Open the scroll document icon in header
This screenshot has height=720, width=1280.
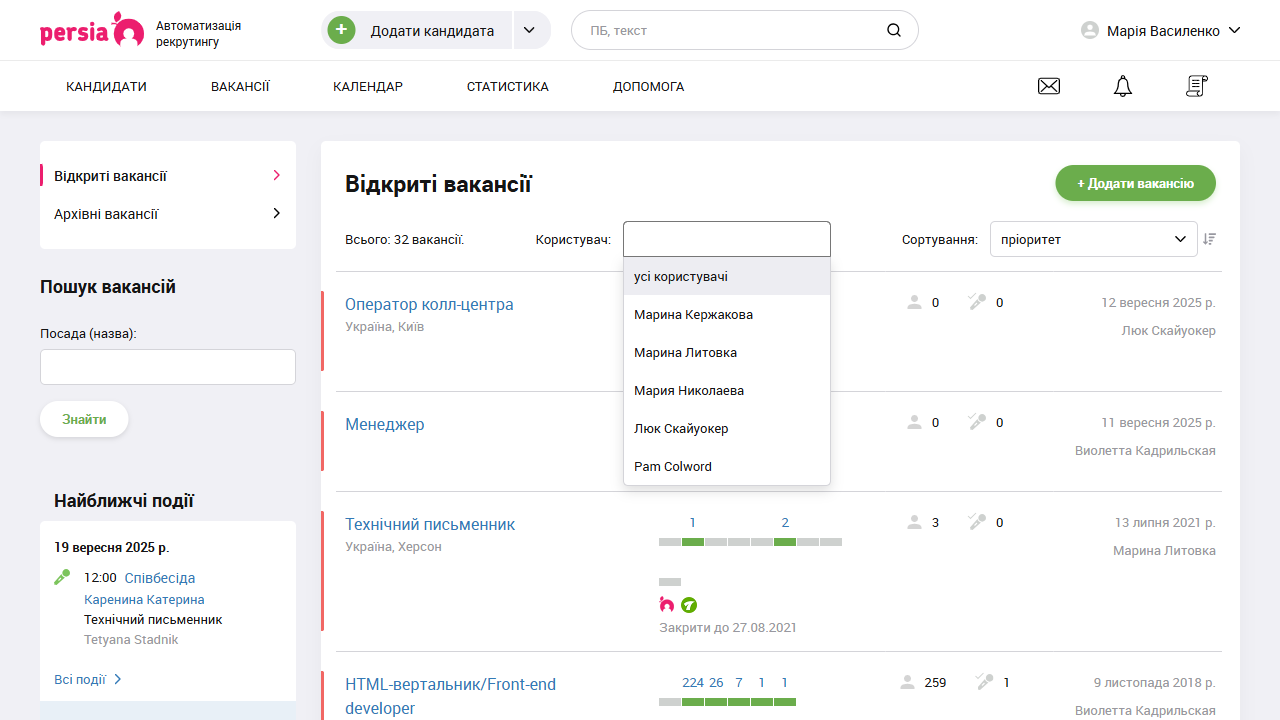tap(1196, 87)
